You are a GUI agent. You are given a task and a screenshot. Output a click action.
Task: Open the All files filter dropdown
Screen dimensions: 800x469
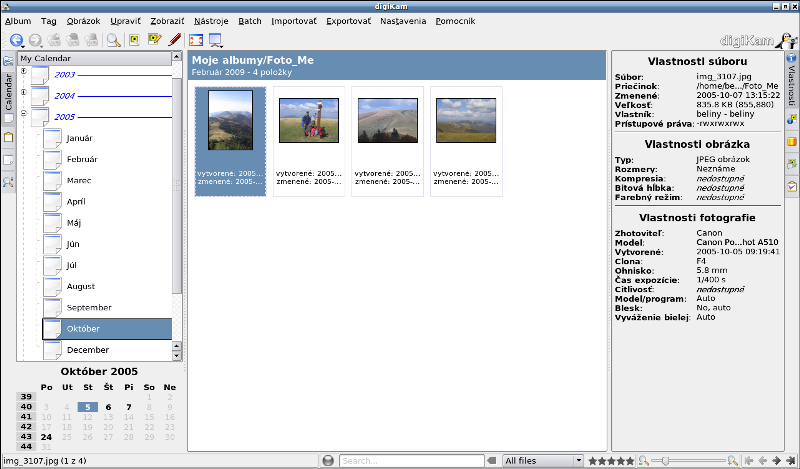tap(542, 461)
